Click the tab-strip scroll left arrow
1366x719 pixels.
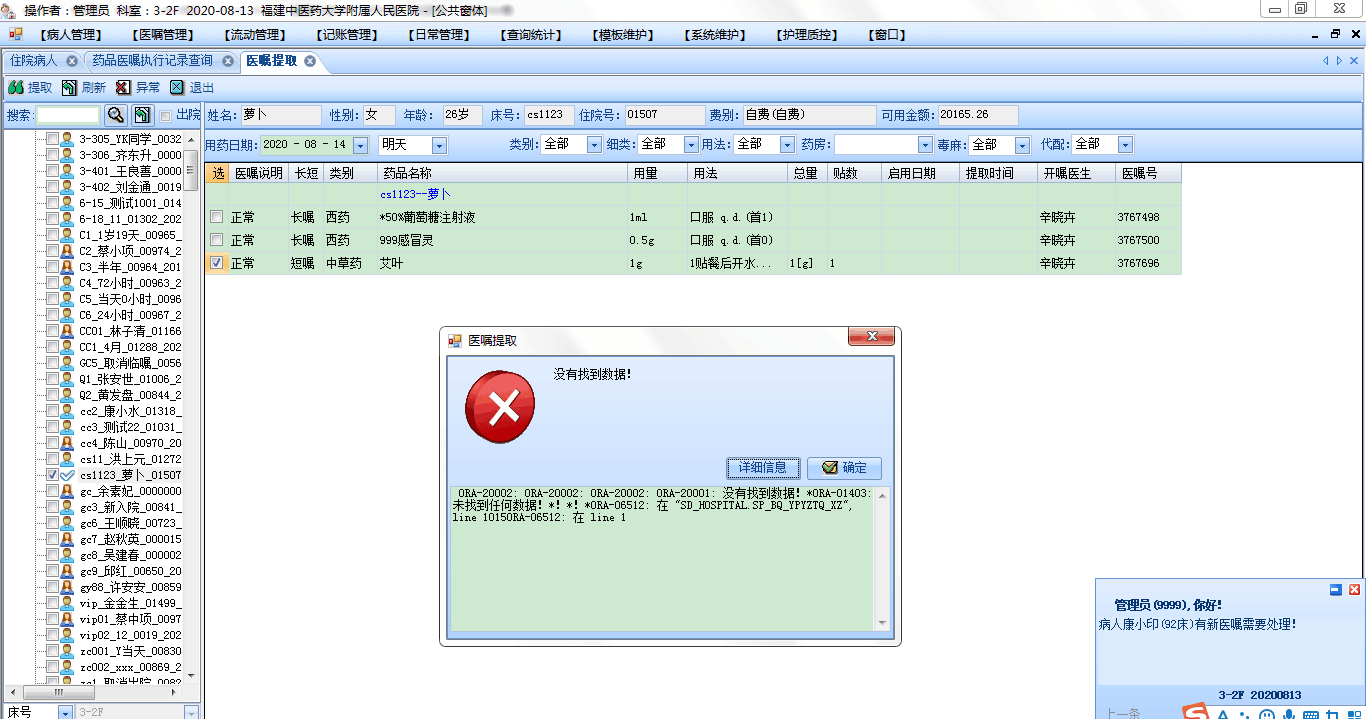[1325, 61]
